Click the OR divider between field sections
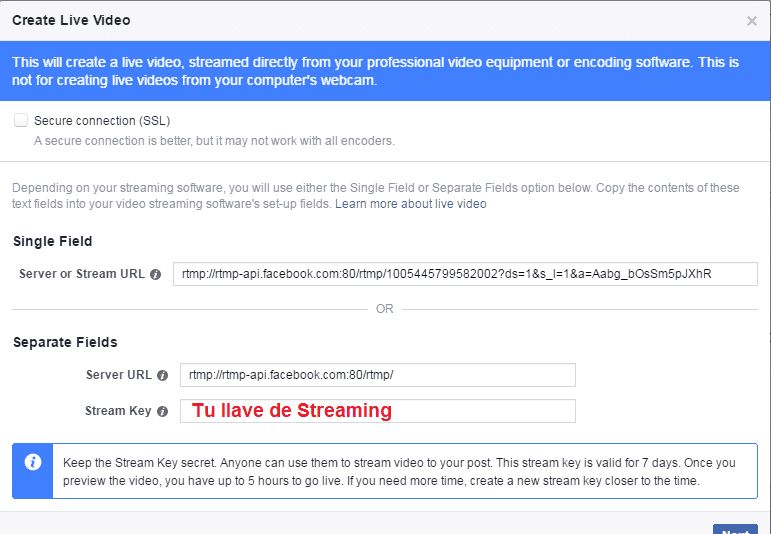The image size is (771, 534). pos(385,309)
